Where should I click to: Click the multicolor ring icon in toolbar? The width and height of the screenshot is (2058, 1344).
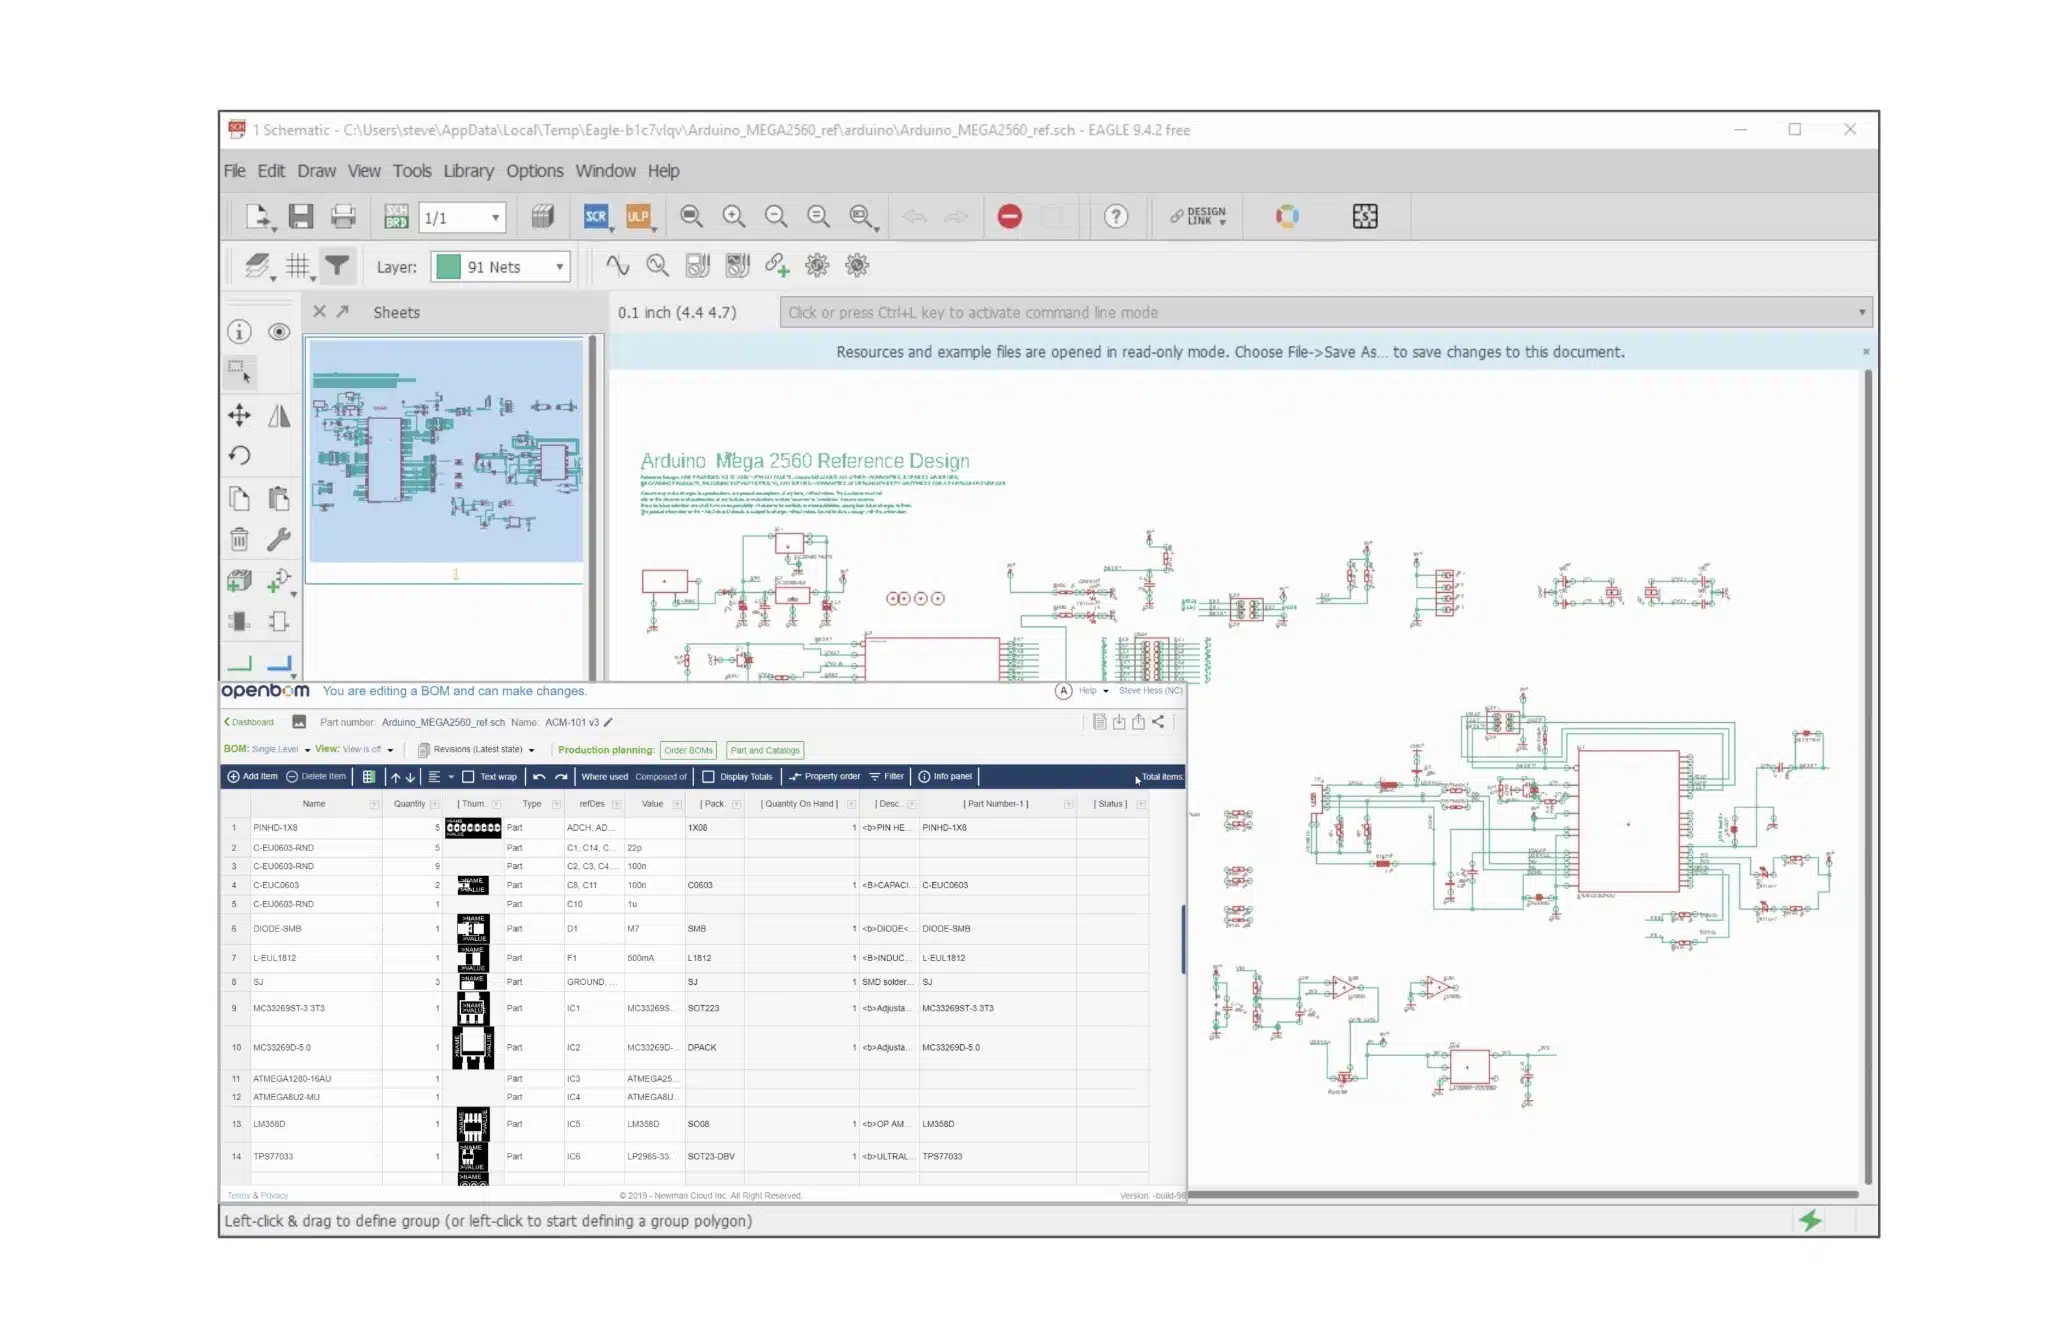pyautogui.click(x=1287, y=216)
